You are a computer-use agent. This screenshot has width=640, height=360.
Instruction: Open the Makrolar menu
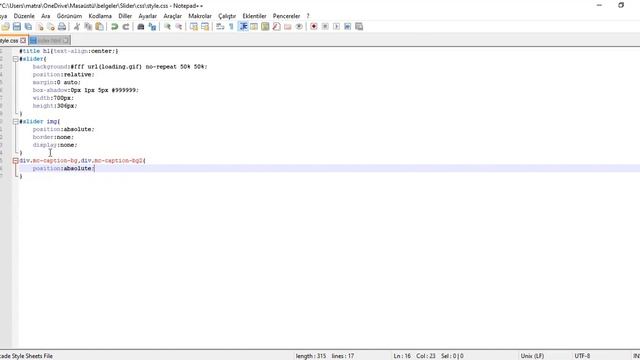point(200,16)
